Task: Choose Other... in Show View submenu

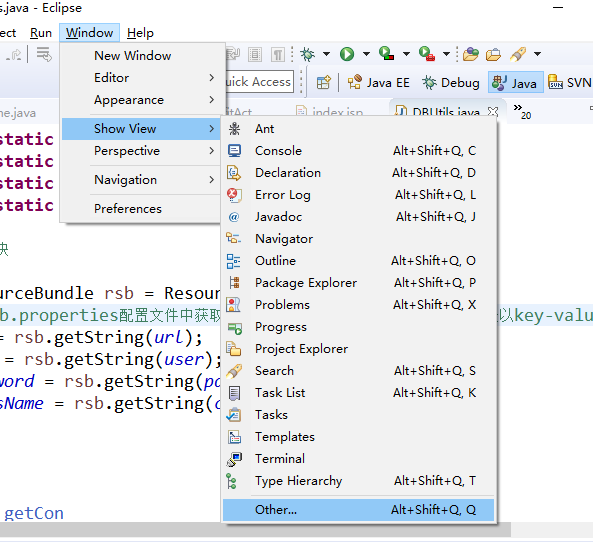Action: [x=359, y=510]
